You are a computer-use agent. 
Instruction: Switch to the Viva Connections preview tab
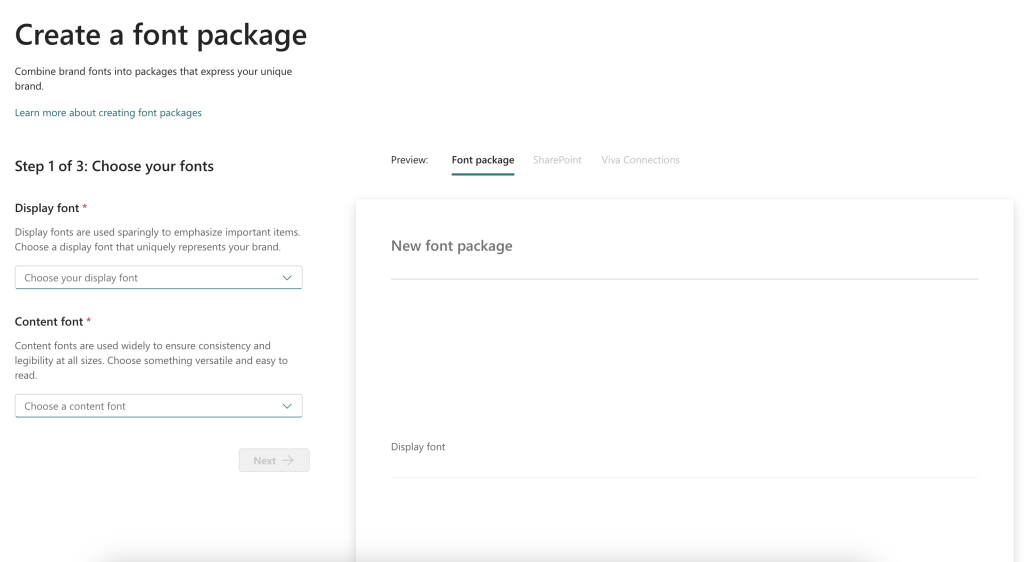point(640,160)
